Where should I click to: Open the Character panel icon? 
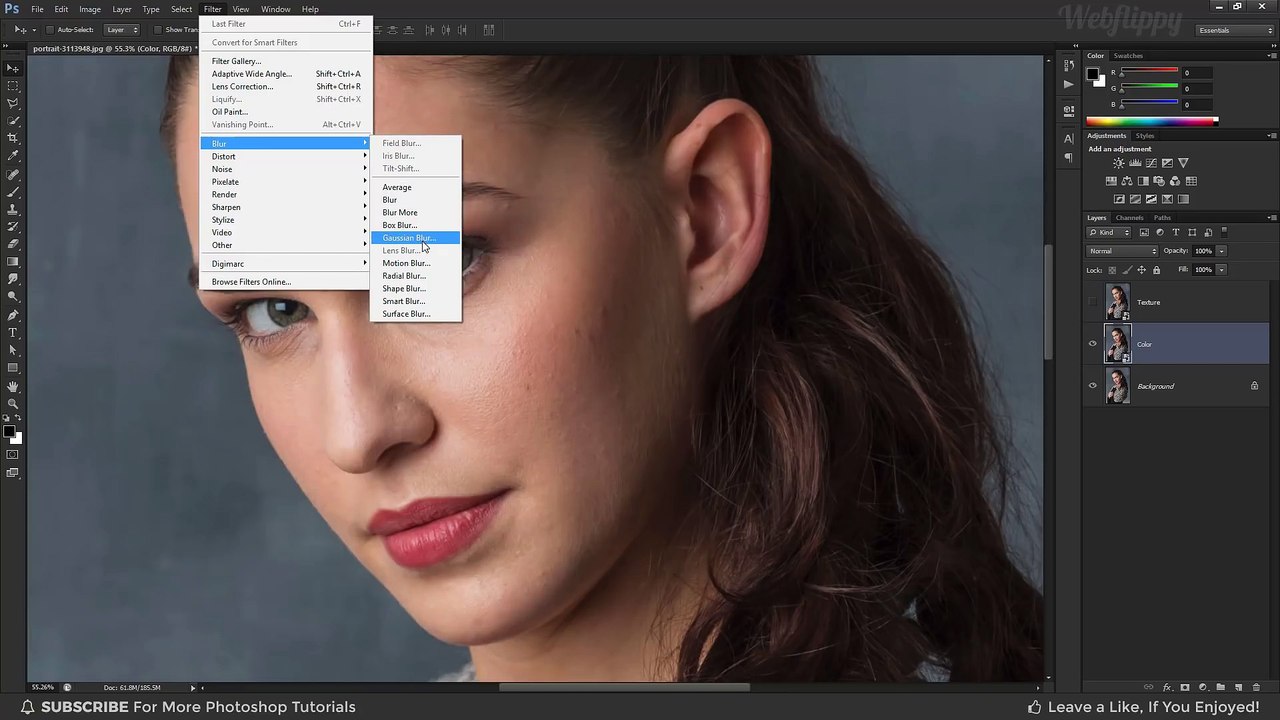point(1069,139)
